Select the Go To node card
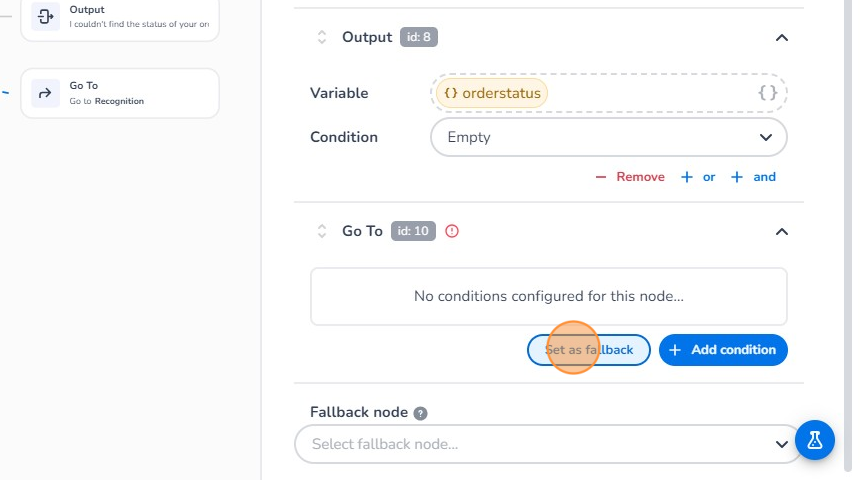The image size is (860, 480). pos(120,93)
